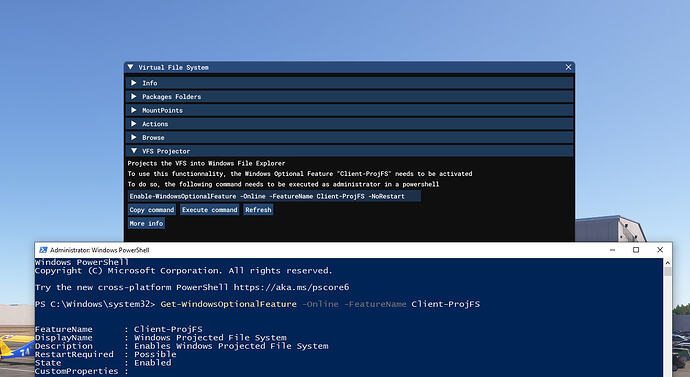Click the 'CustomProperties :' line in PowerShell
The height and width of the screenshot is (377, 690).
point(81,371)
